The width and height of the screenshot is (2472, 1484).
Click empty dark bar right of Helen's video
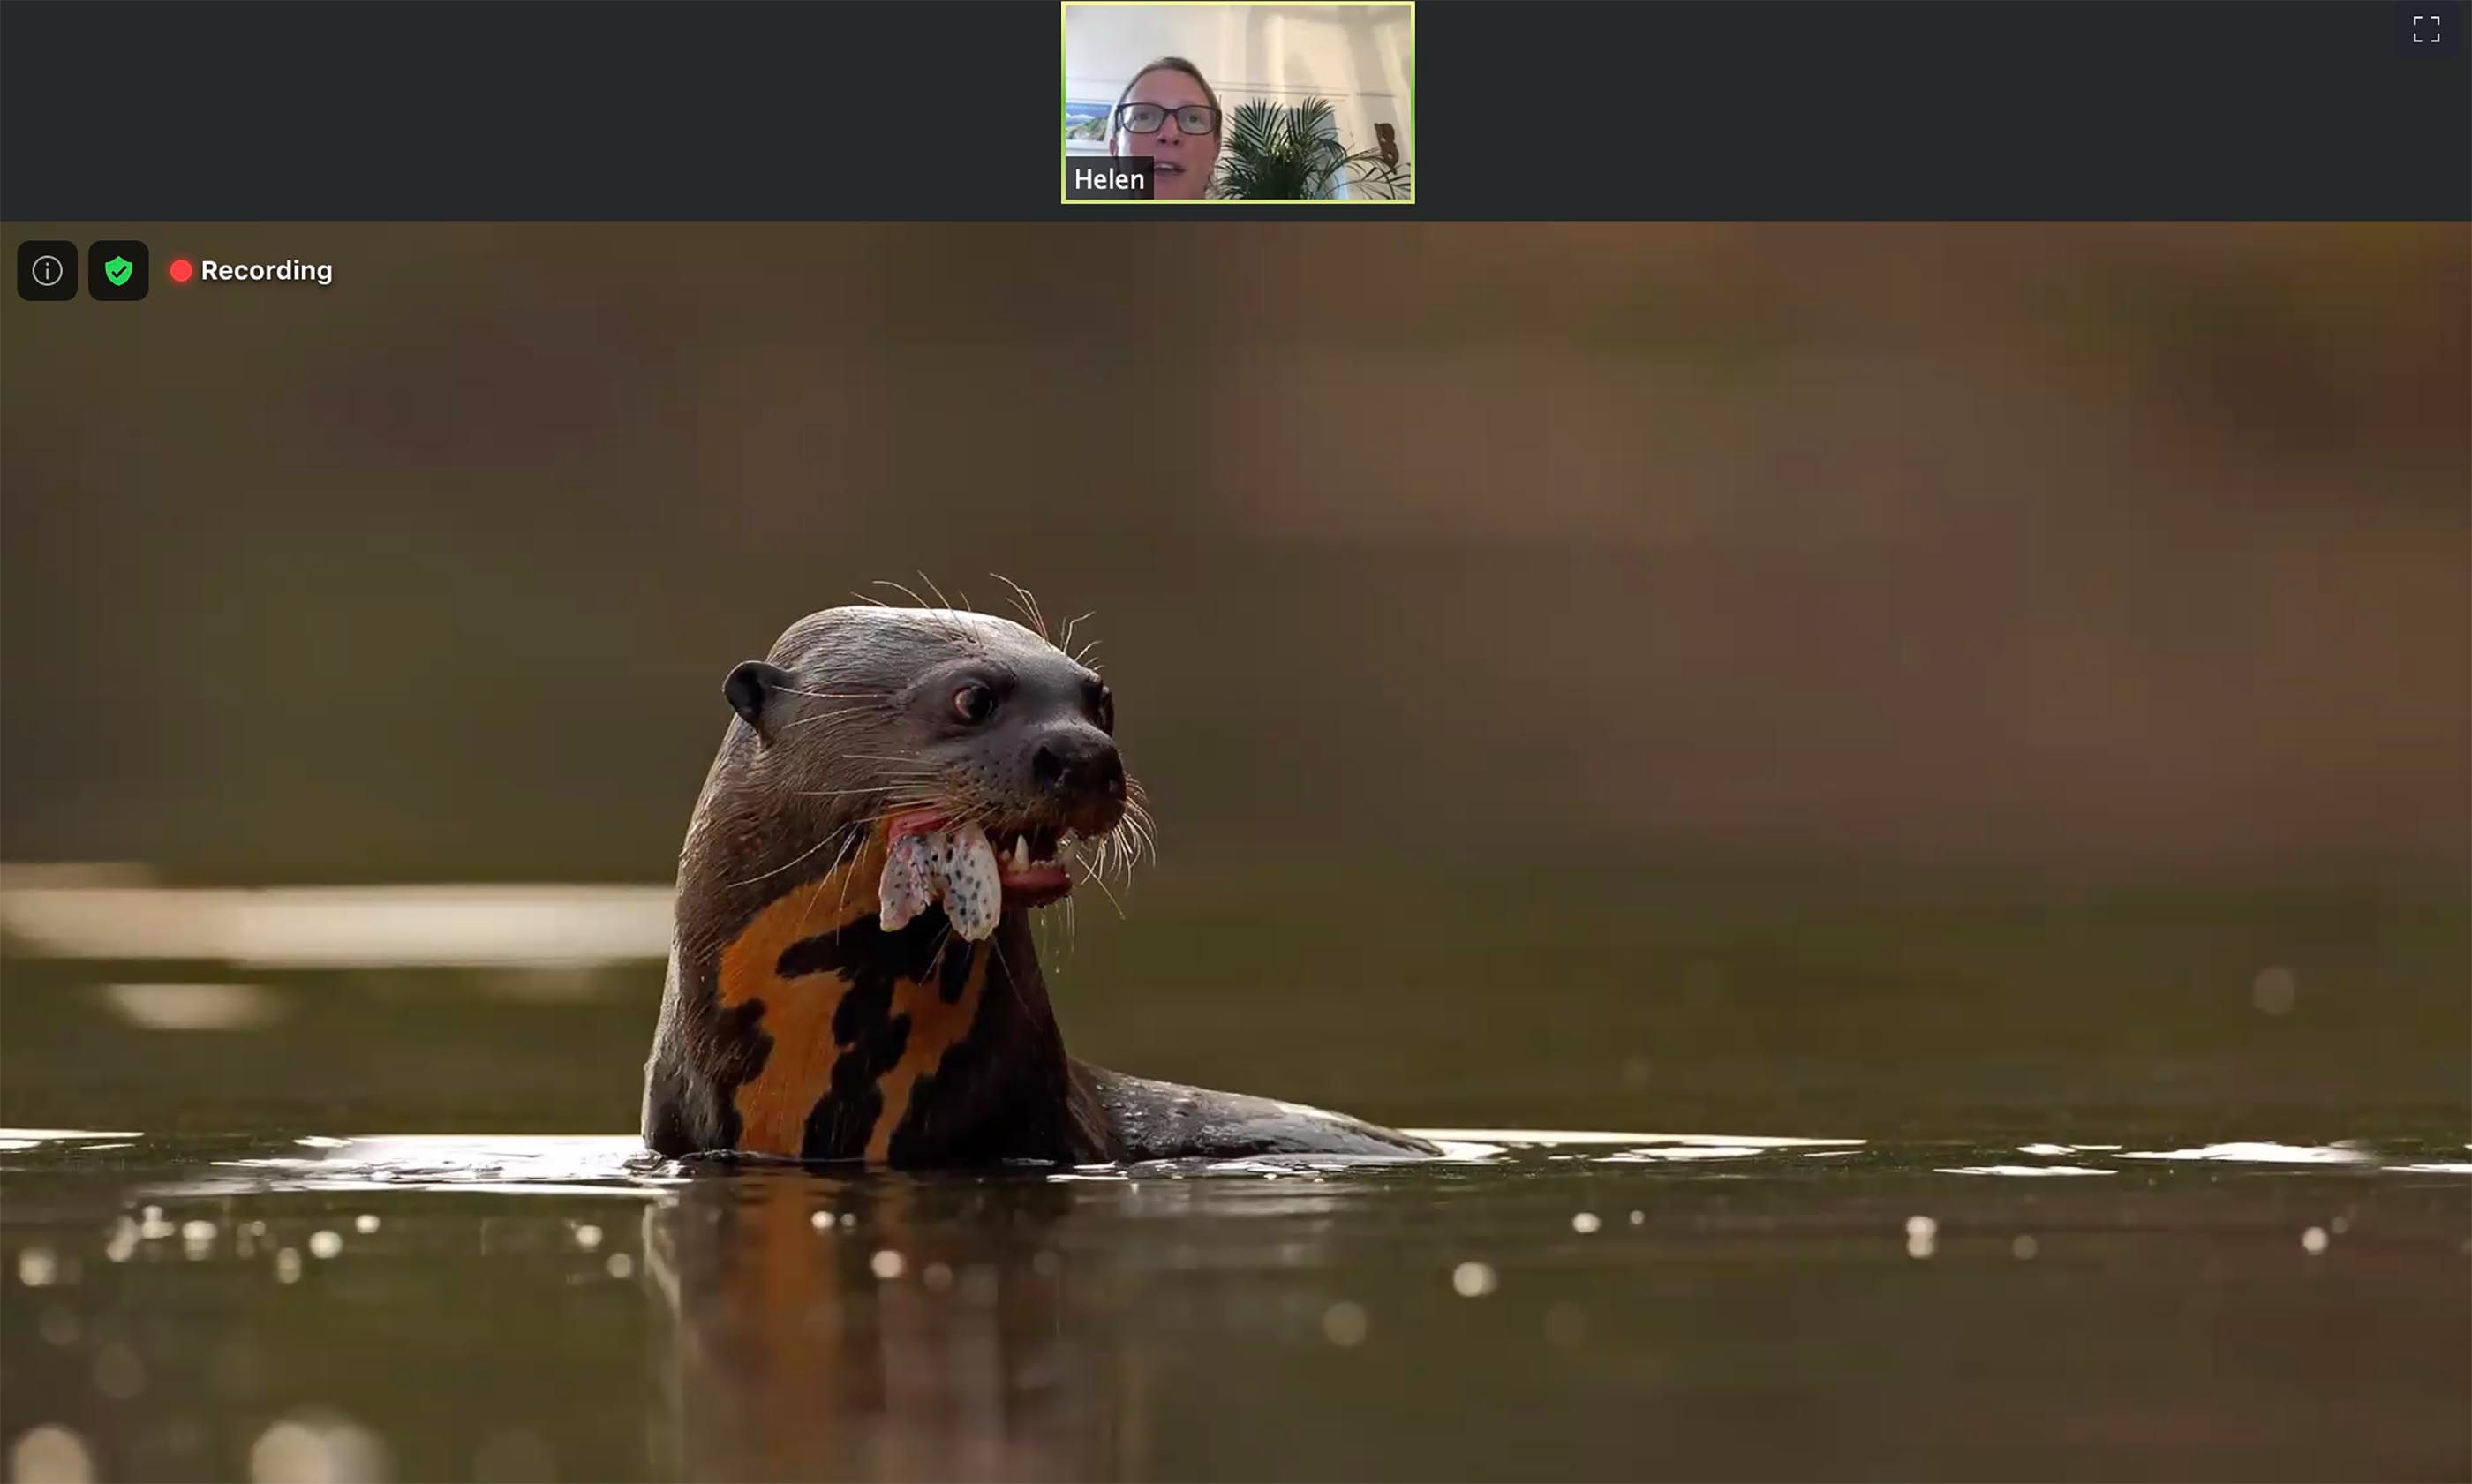[1900, 110]
